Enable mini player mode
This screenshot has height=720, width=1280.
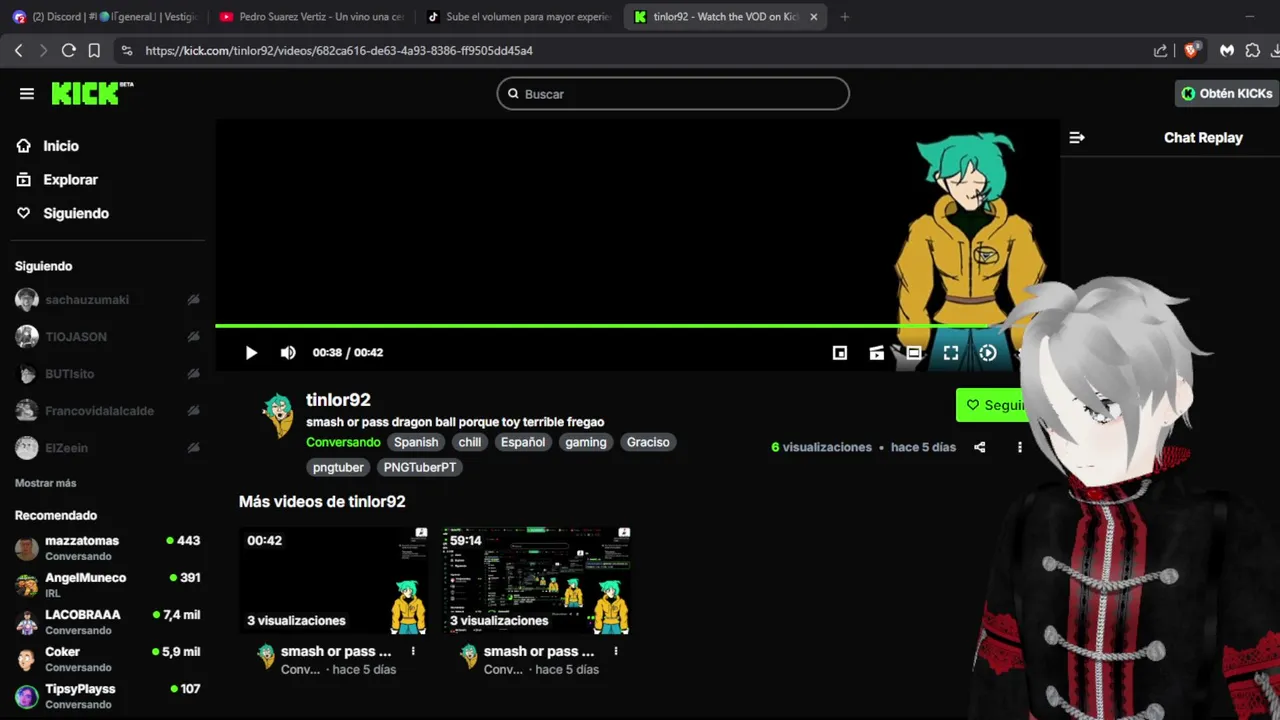tap(840, 353)
